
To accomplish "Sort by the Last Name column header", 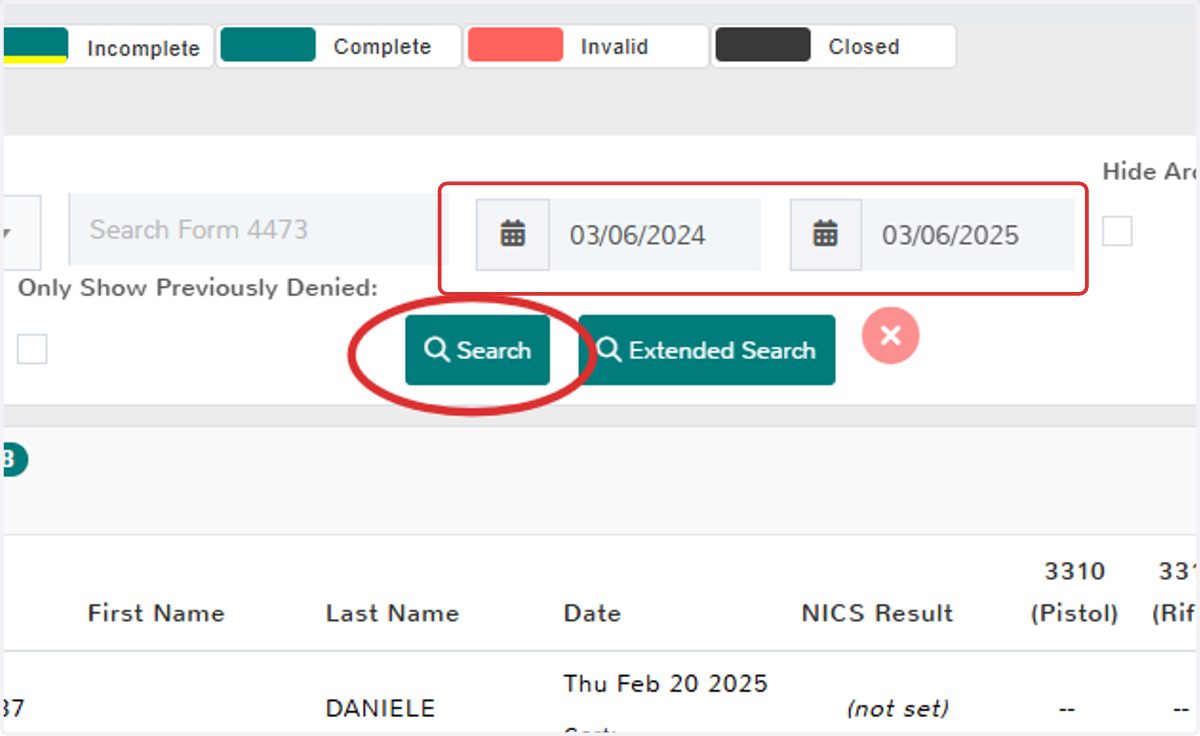I will [x=392, y=613].
